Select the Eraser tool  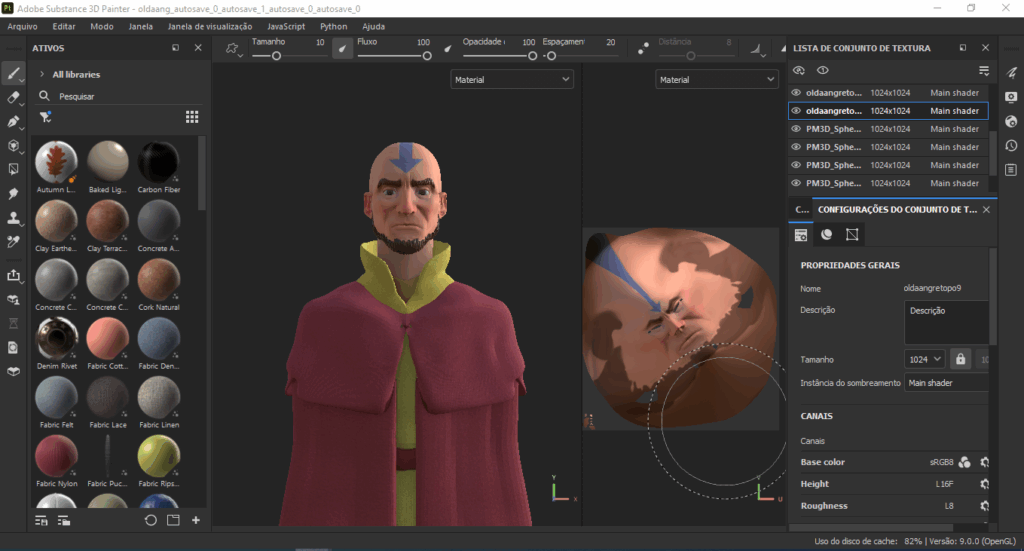click(13, 97)
